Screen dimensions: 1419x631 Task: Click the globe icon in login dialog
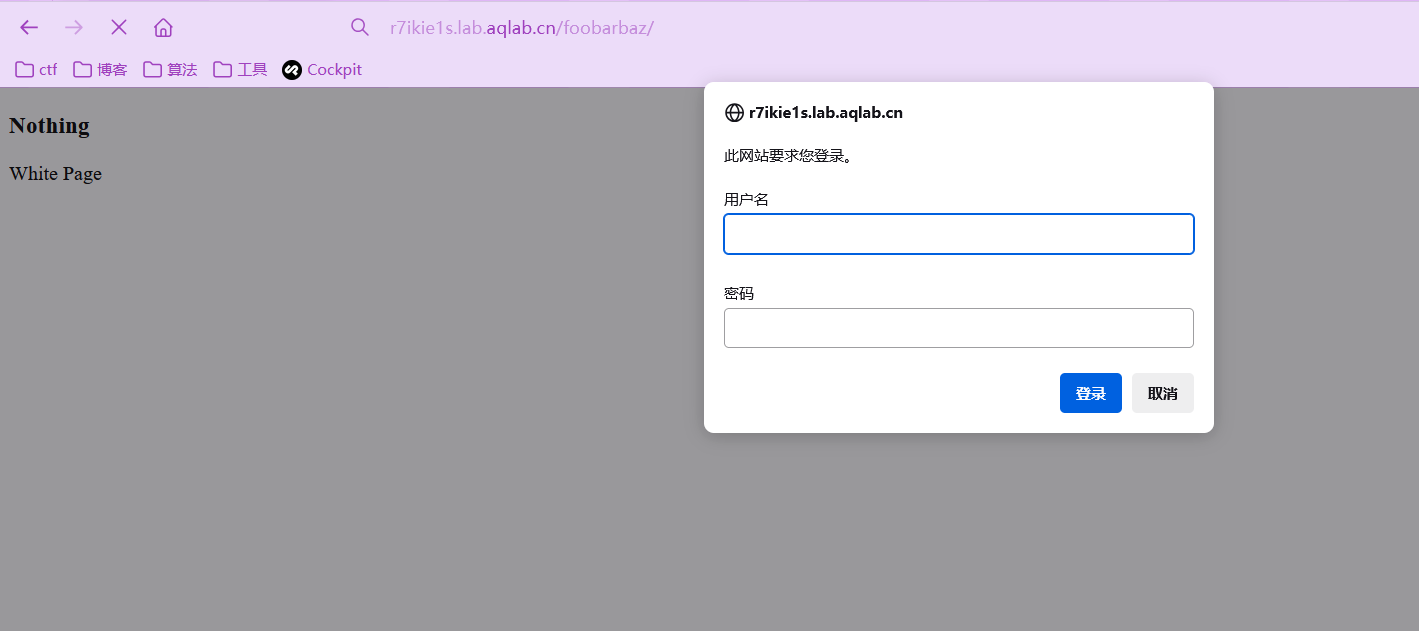coord(734,113)
